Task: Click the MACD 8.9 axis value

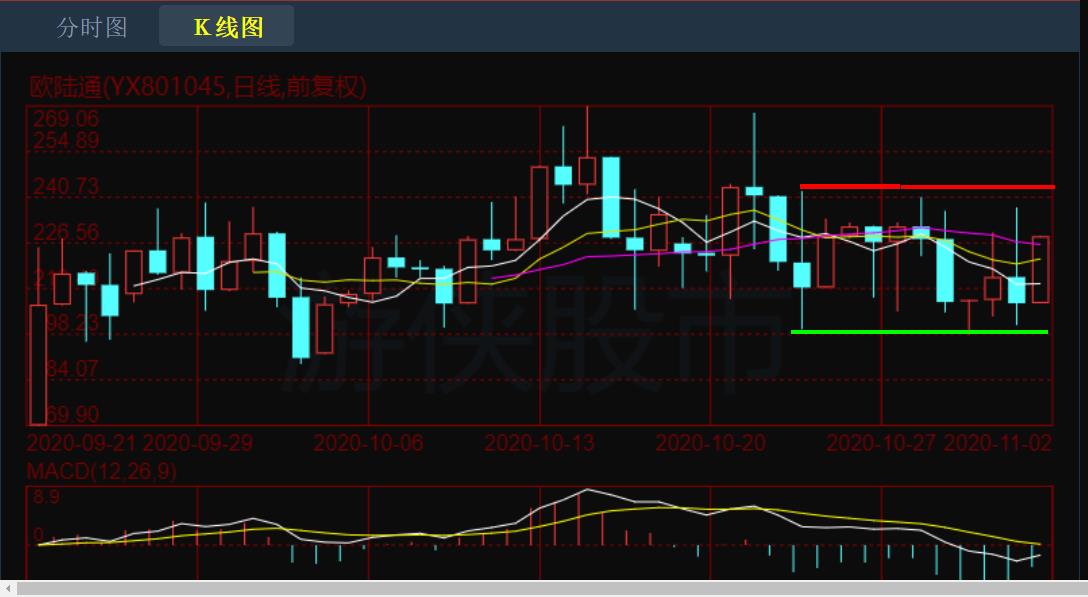Action: click(46, 497)
